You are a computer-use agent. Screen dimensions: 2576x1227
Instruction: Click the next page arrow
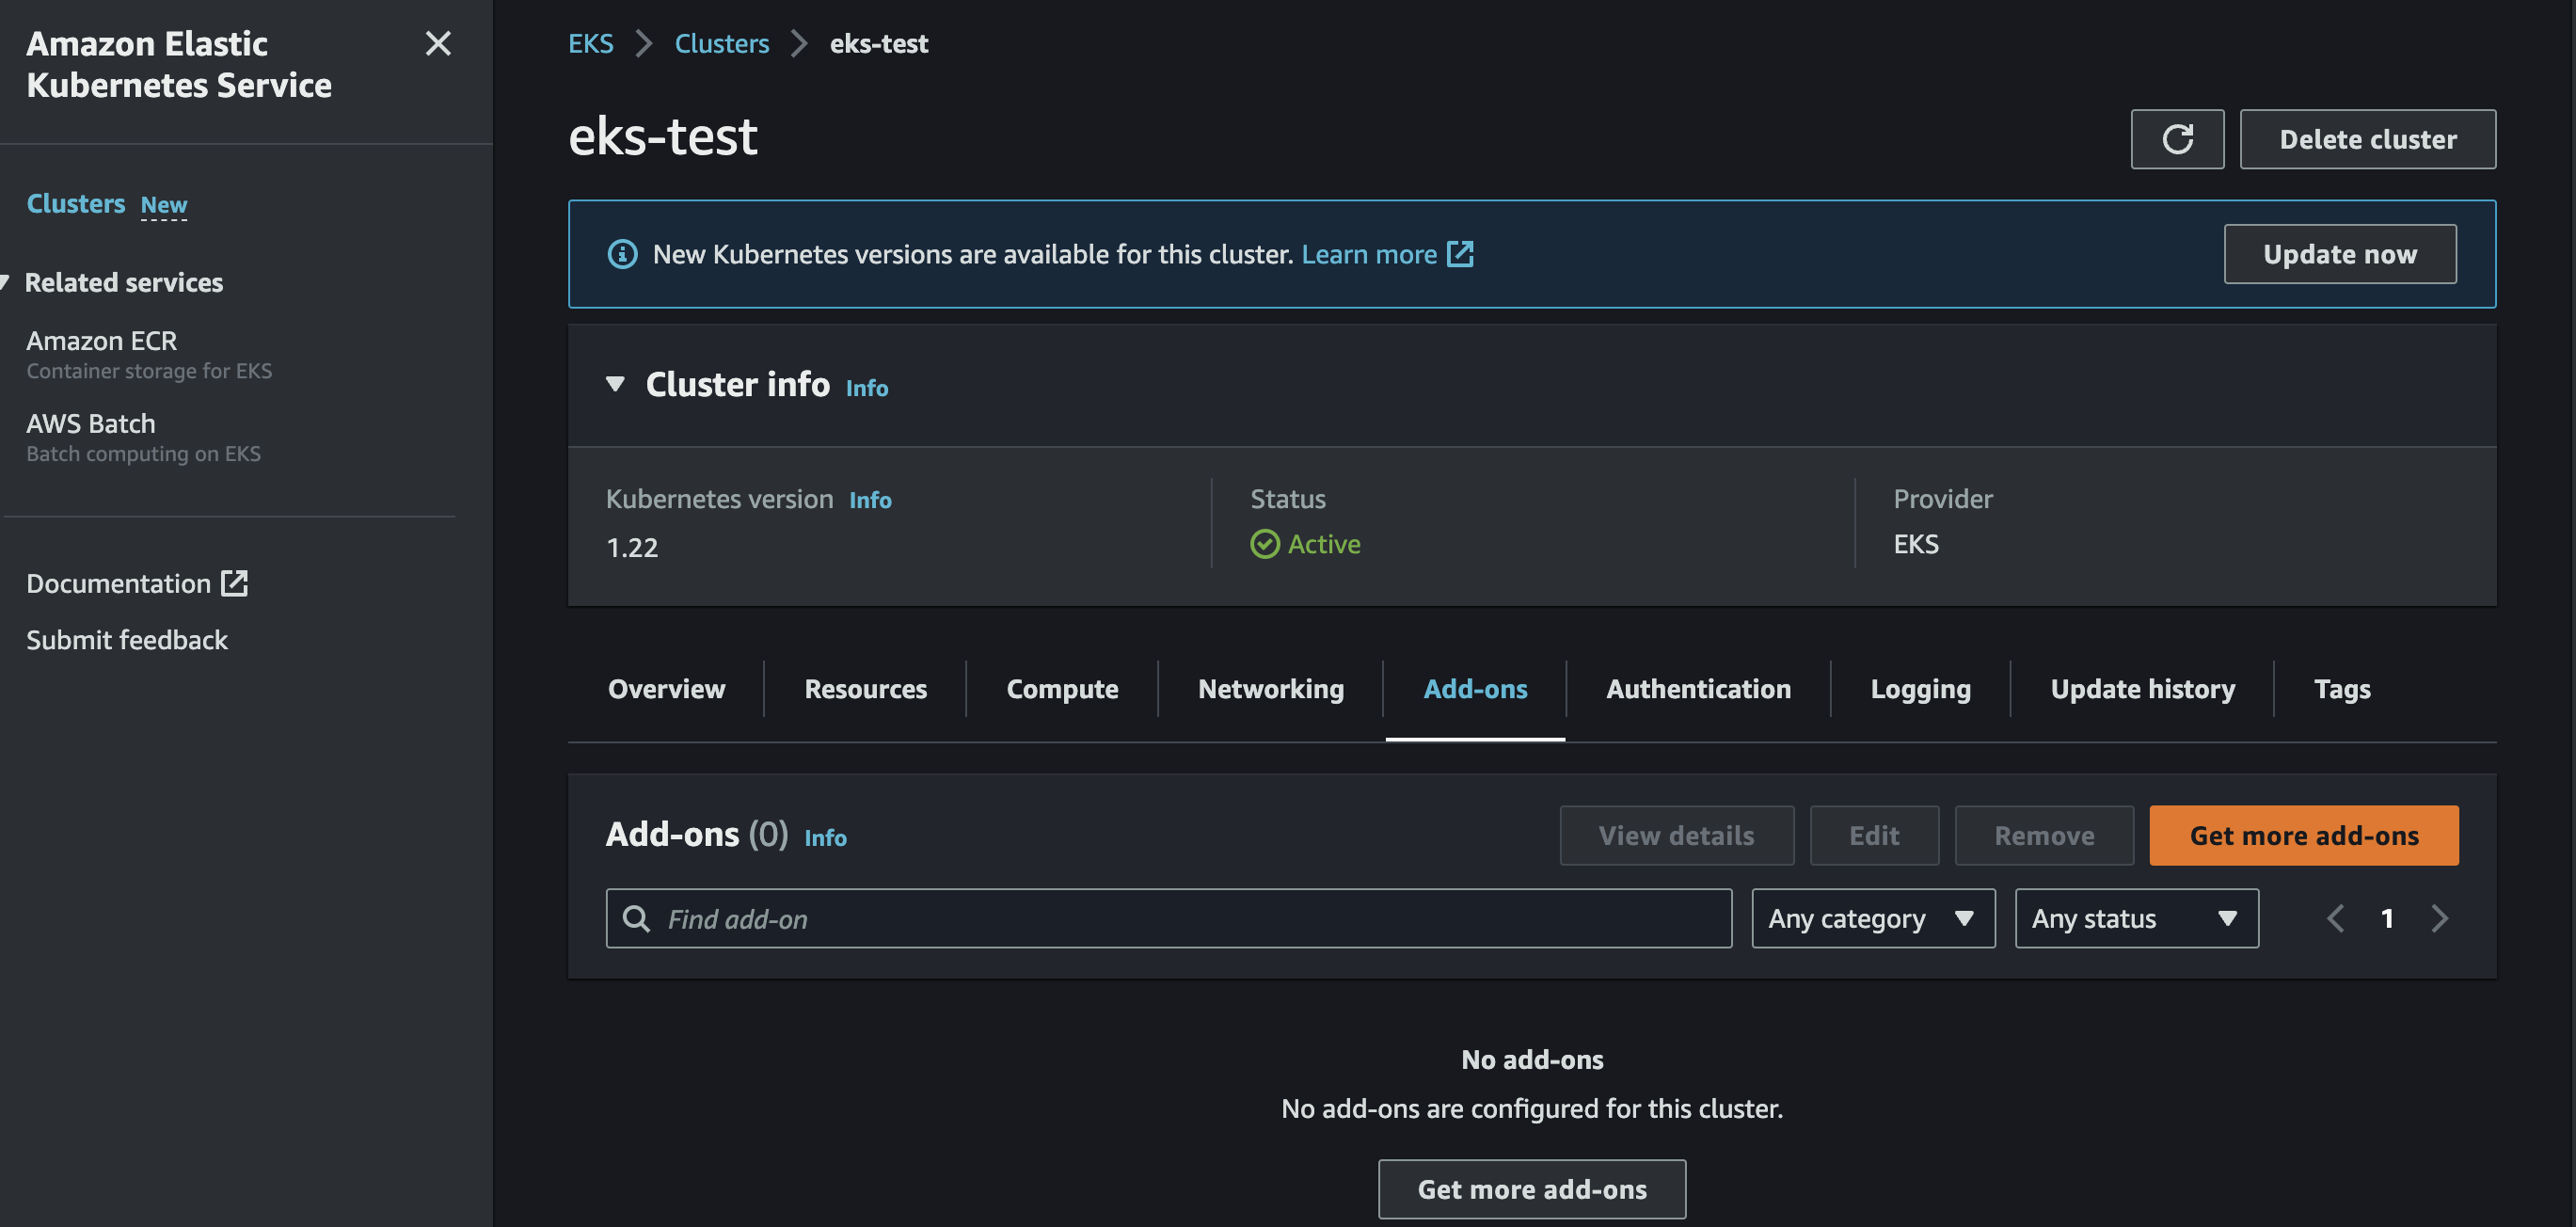(x=2439, y=918)
